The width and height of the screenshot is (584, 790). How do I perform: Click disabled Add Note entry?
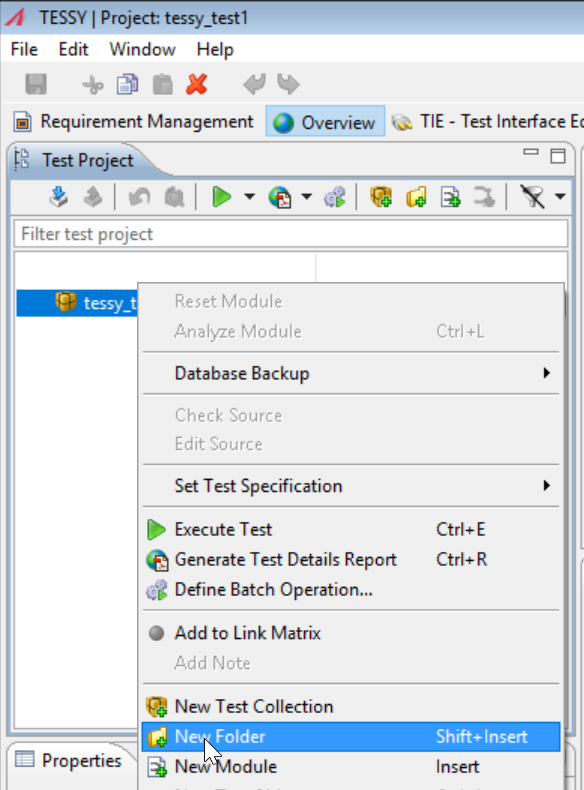pyautogui.click(x=351, y=663)
